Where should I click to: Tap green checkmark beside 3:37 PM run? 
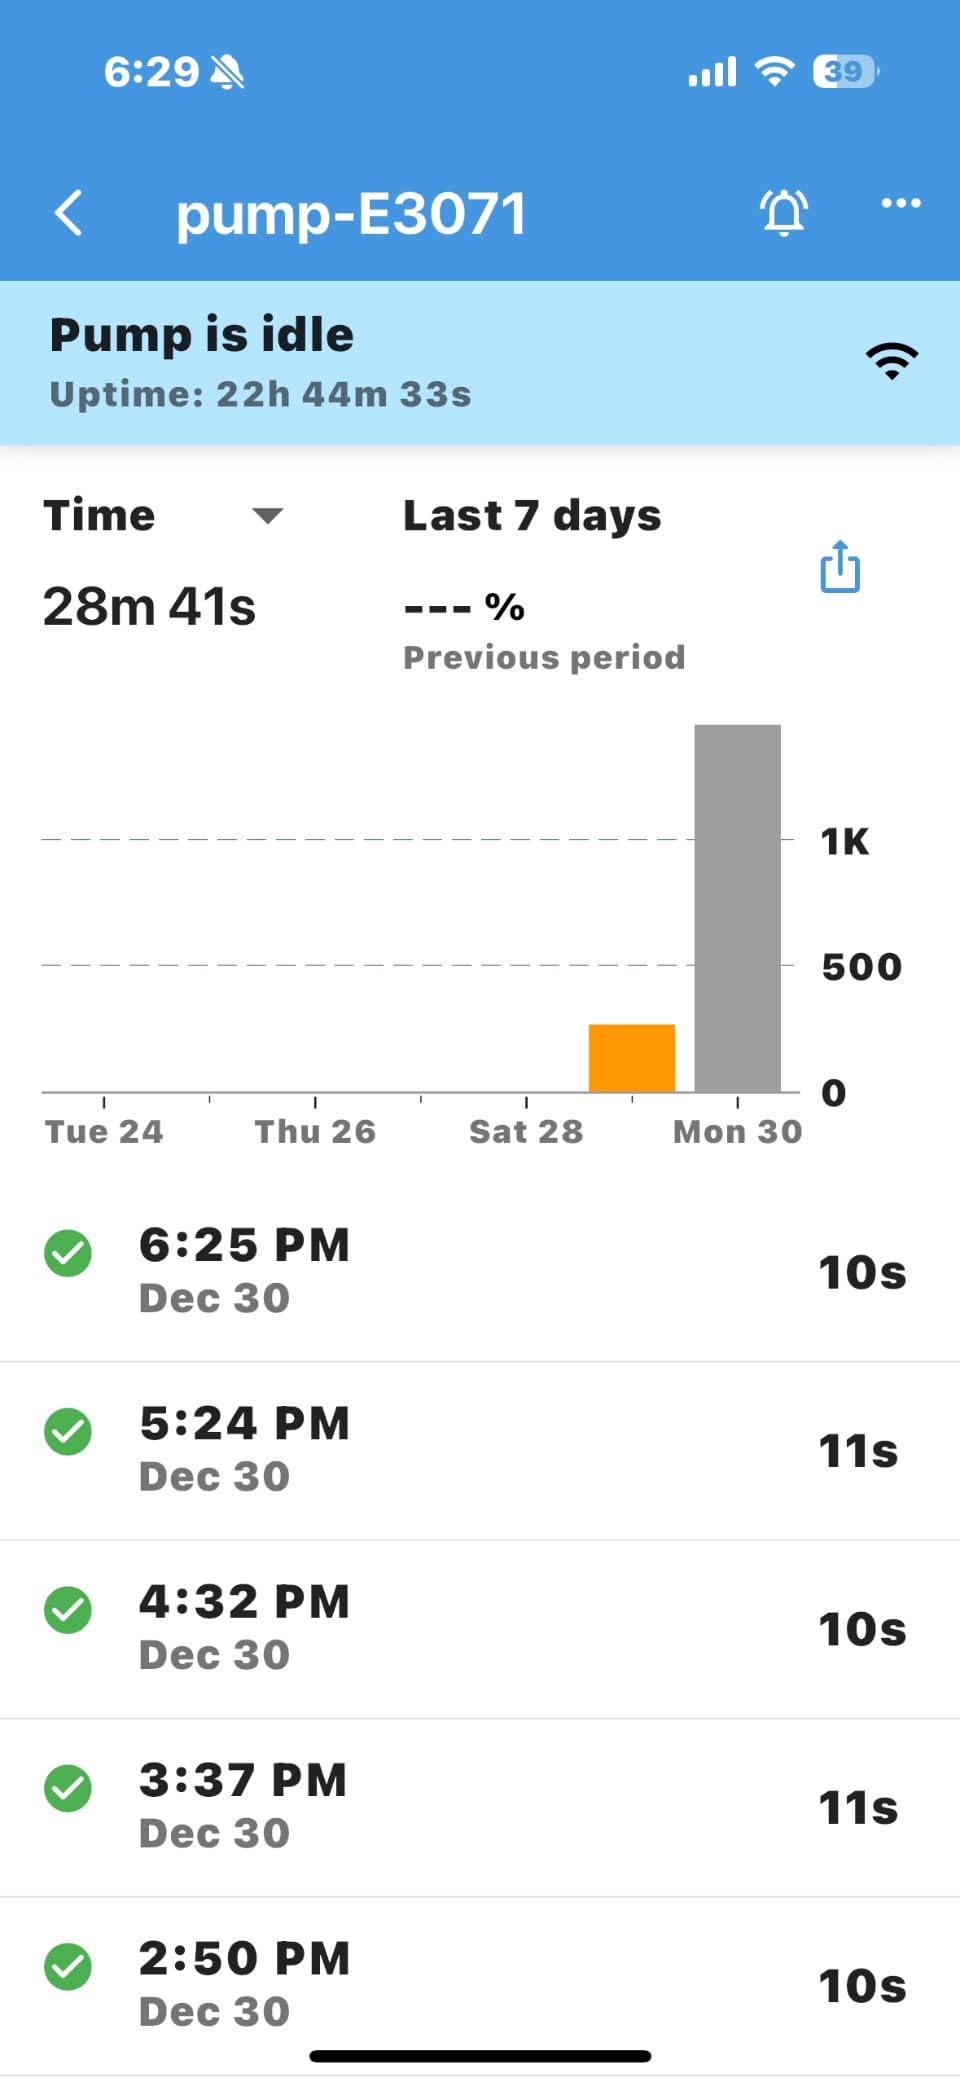(68, 1788)
